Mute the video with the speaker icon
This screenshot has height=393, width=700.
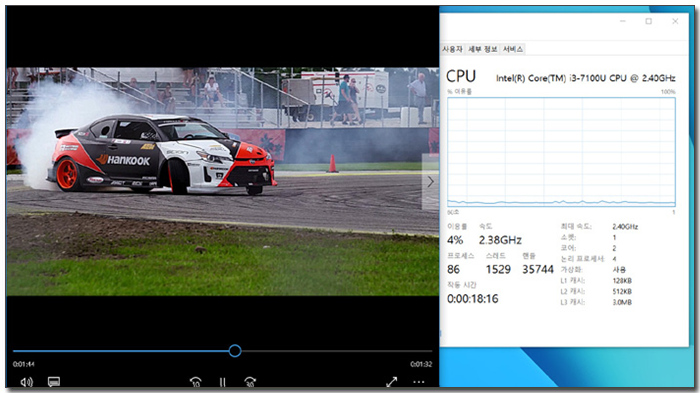[x=26, y=382]
